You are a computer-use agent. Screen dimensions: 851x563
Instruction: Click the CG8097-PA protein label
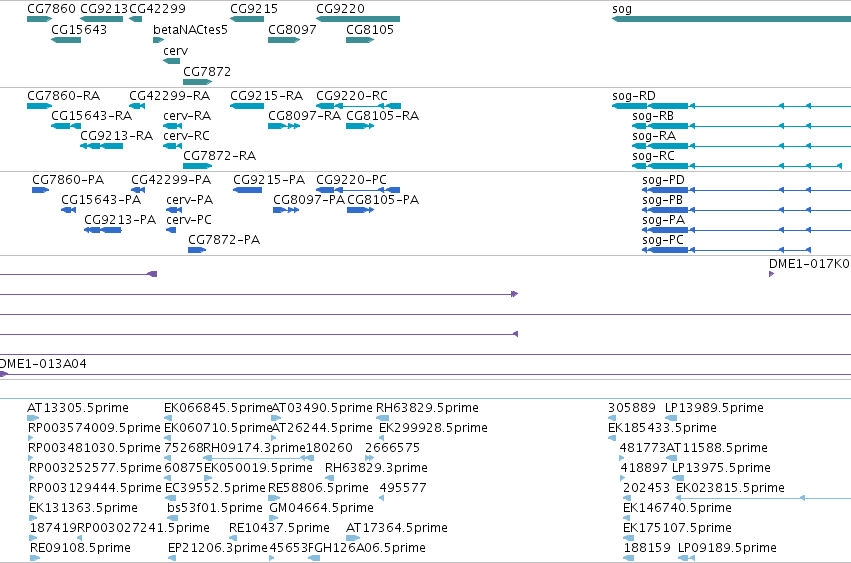coord(309,200)
